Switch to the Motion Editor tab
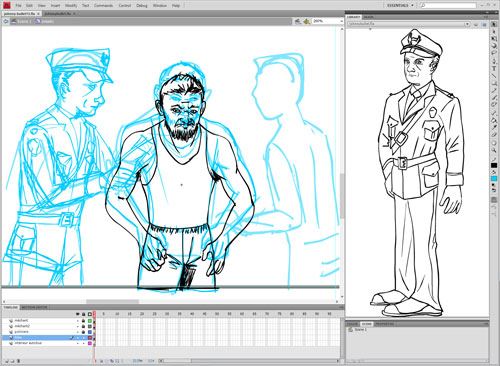This screenshot has height=366, width=500. tap(34, 307)
